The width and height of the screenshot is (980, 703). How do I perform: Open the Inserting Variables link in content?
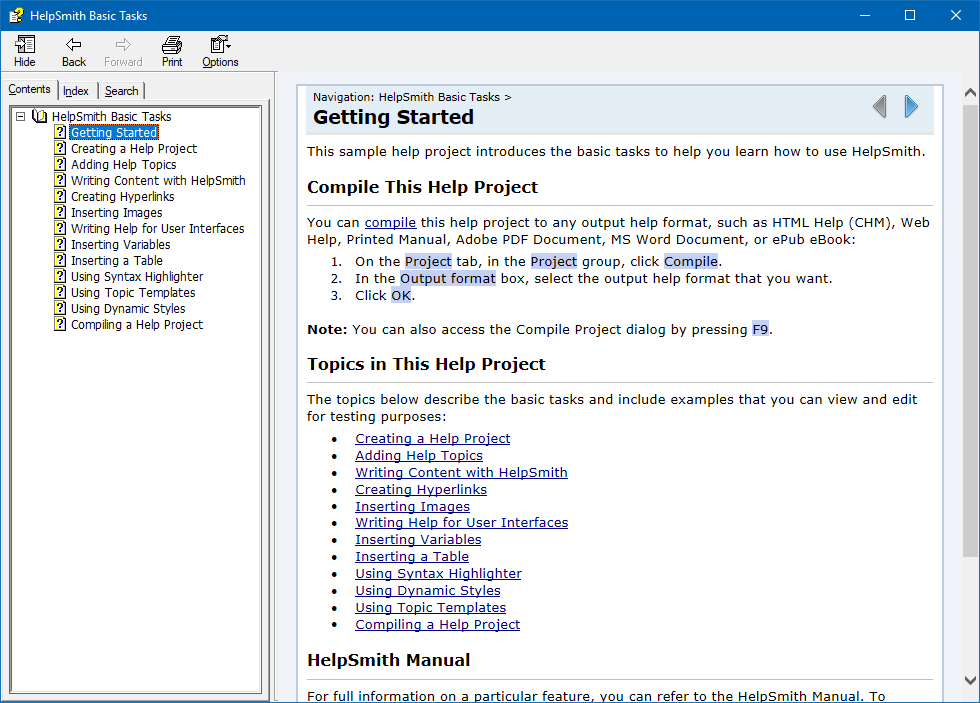[418, 539]
